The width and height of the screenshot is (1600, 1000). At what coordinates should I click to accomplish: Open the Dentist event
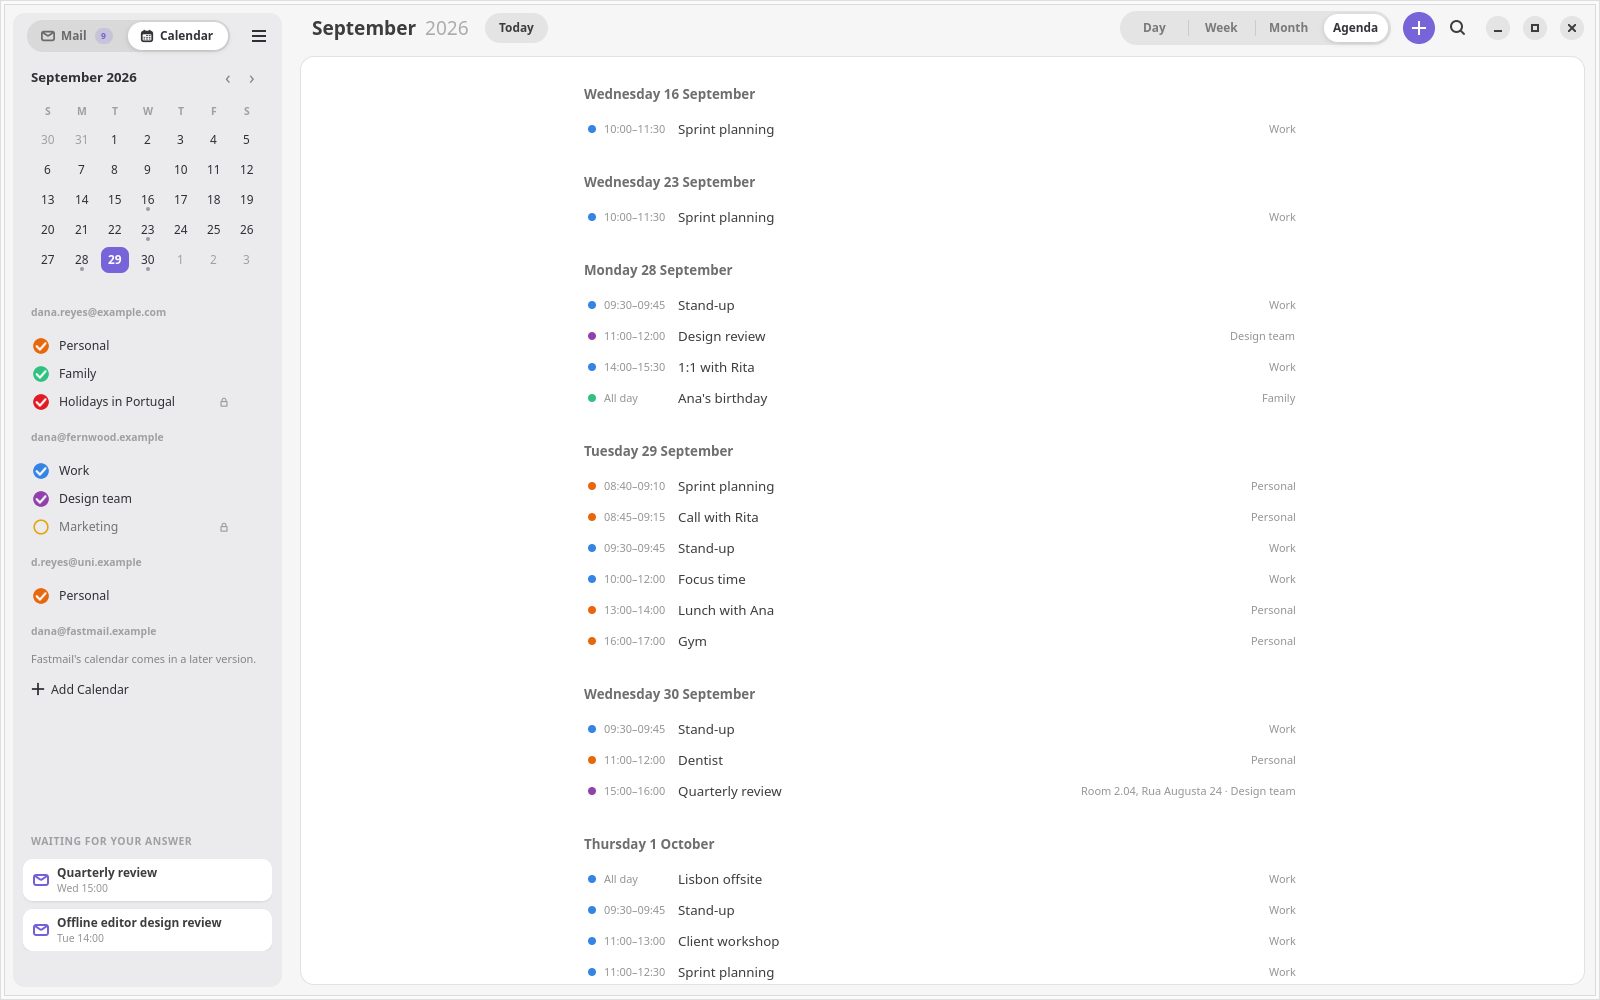[x=940, y=760]
